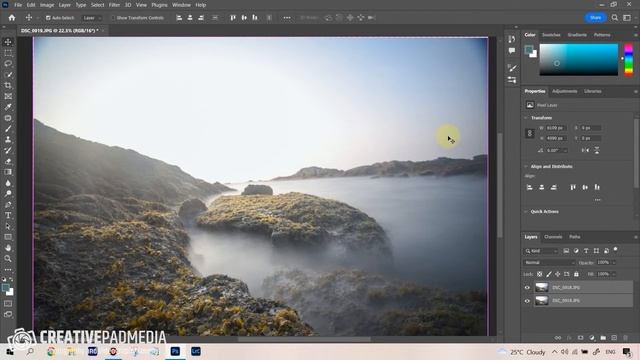640x360 pixels.
Task: Toggle the link width and height constraint
Action: [530, 133]
